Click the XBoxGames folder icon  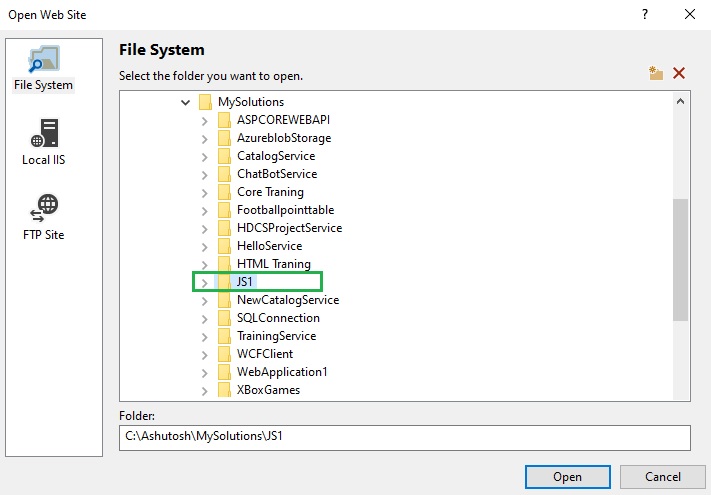(x=224, y=390)
